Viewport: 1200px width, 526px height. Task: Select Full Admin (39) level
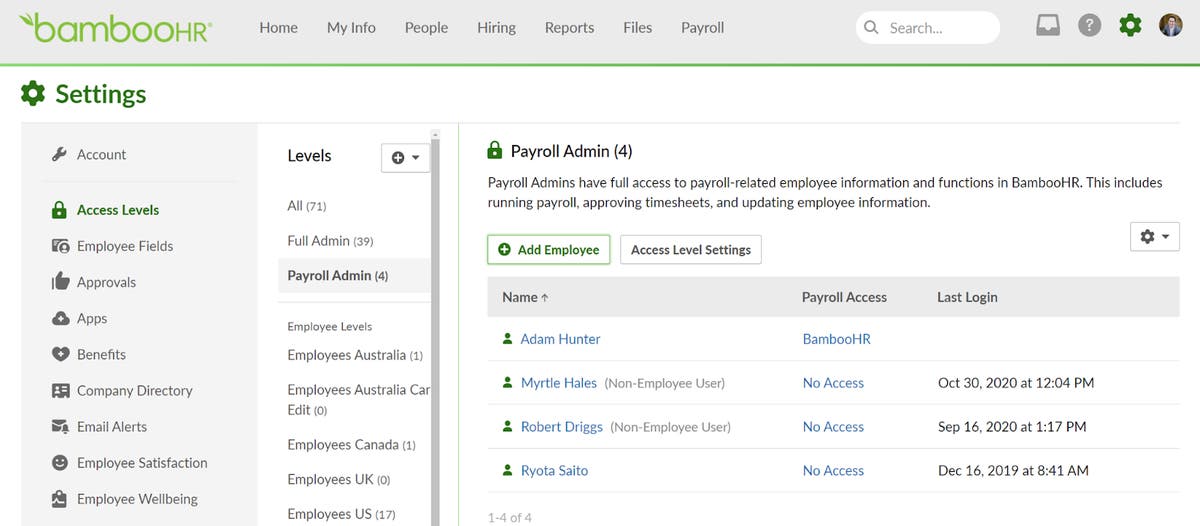(x=330, y=241)
